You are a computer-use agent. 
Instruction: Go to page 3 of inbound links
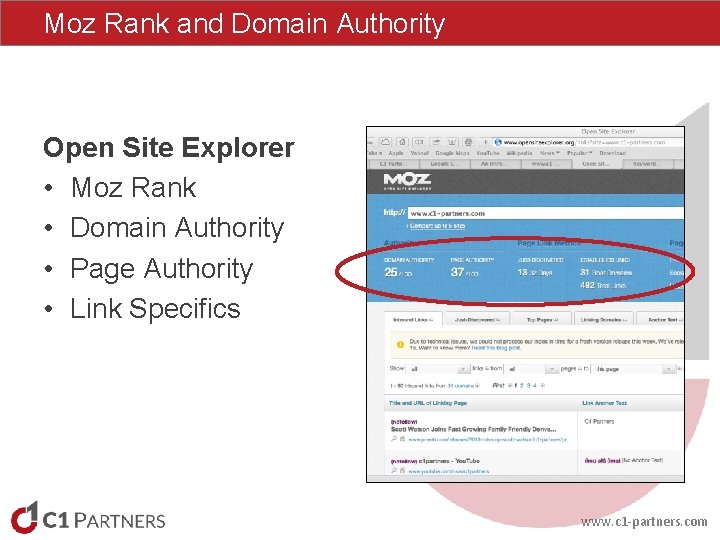[529, 386]
